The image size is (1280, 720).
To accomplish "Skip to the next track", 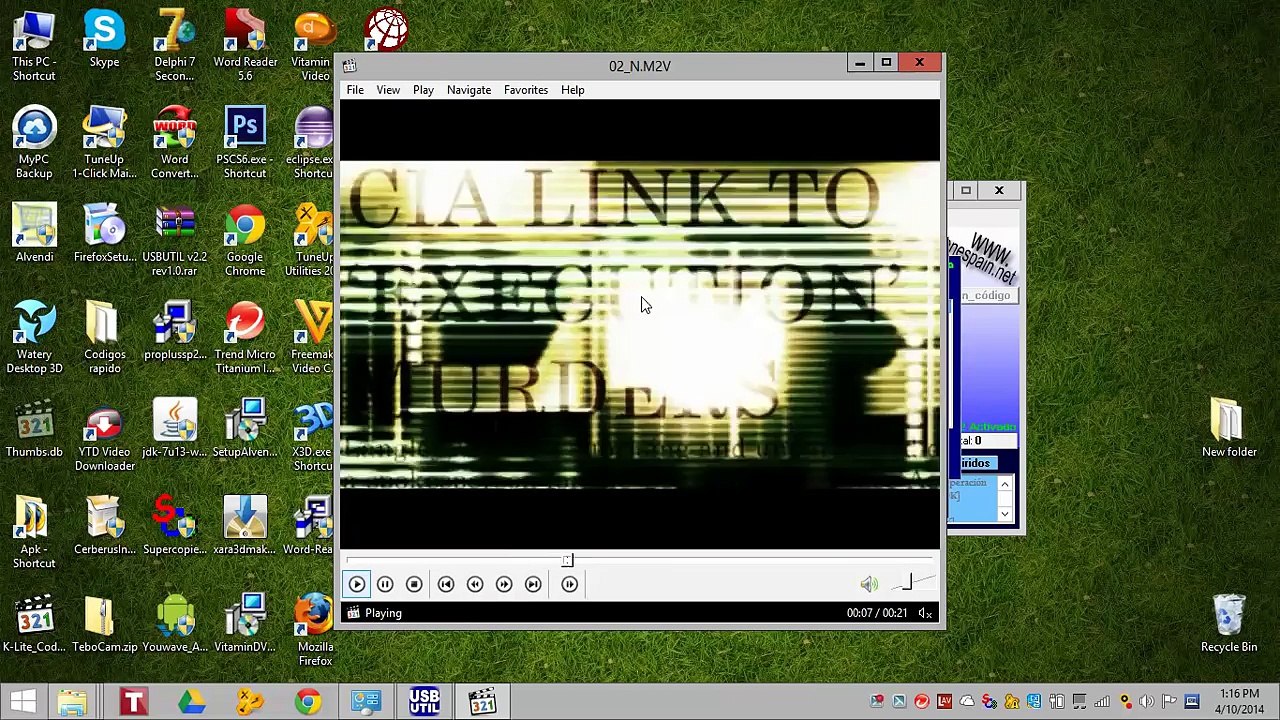I will tap(533, 584).
